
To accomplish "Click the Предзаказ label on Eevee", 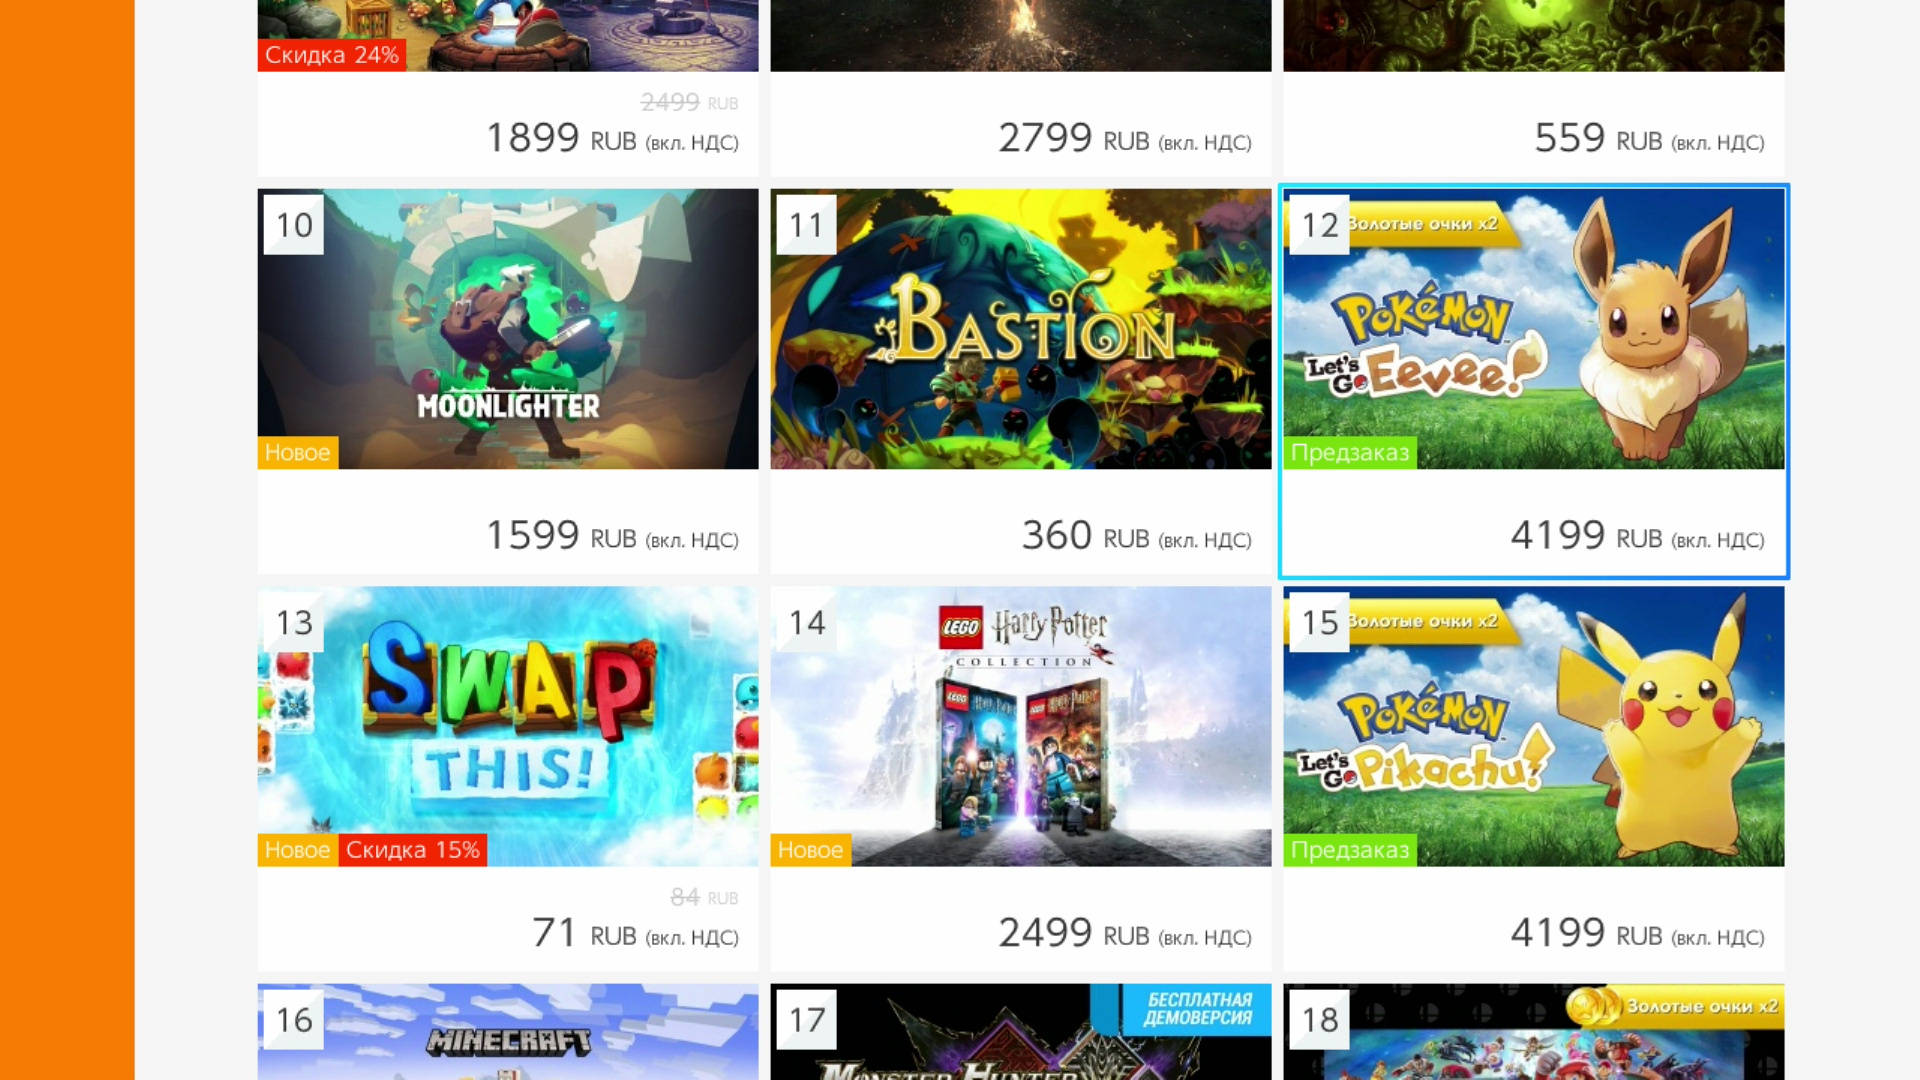I will click(1350, 453).
